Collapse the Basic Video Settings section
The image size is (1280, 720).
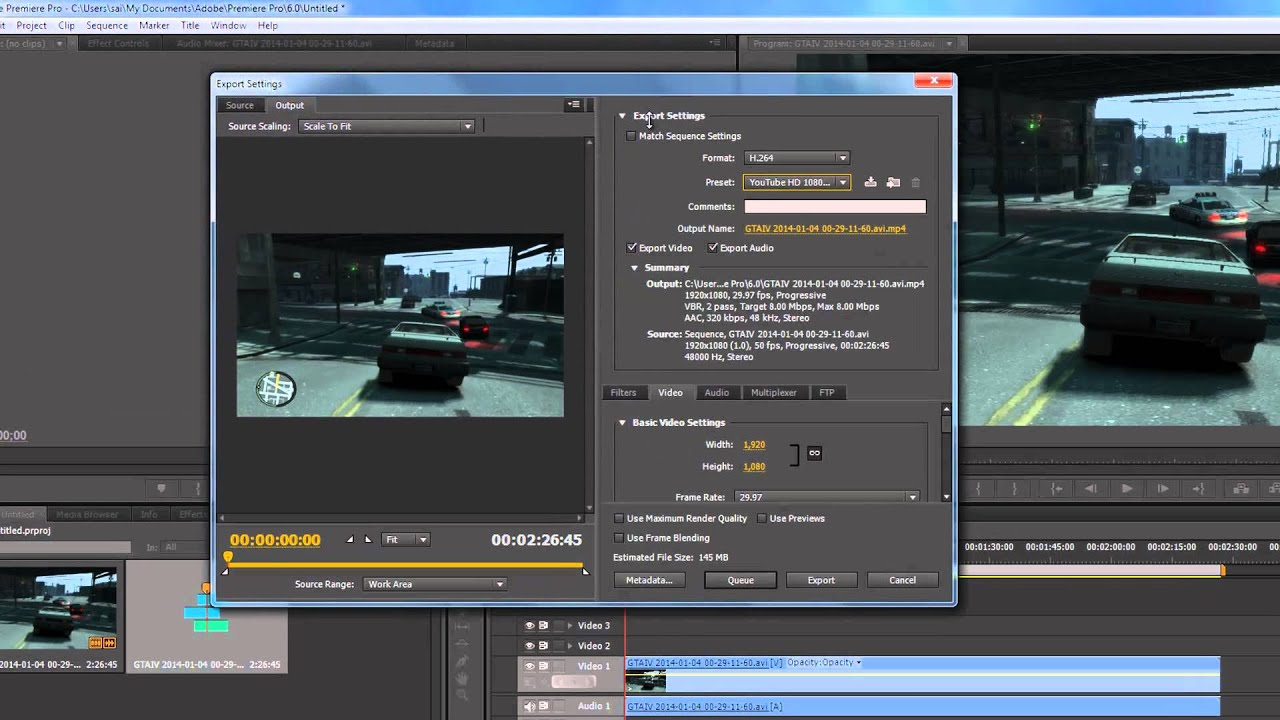pyautogui.click(x=622, y=423)
